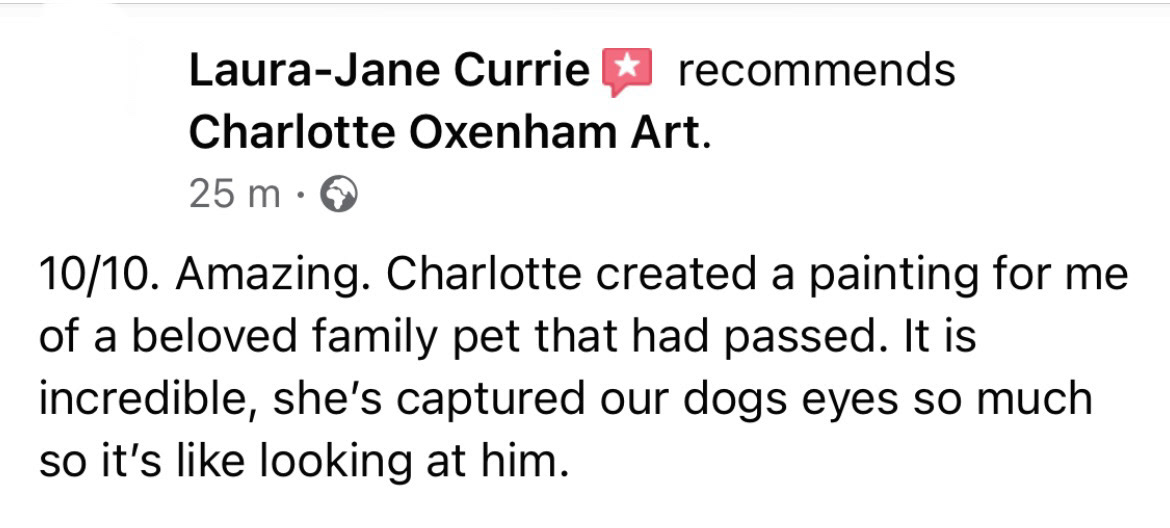This screenshot has width=1170, height=528.
Task: Click the 10/10 rating text
Action: (95, 275)
